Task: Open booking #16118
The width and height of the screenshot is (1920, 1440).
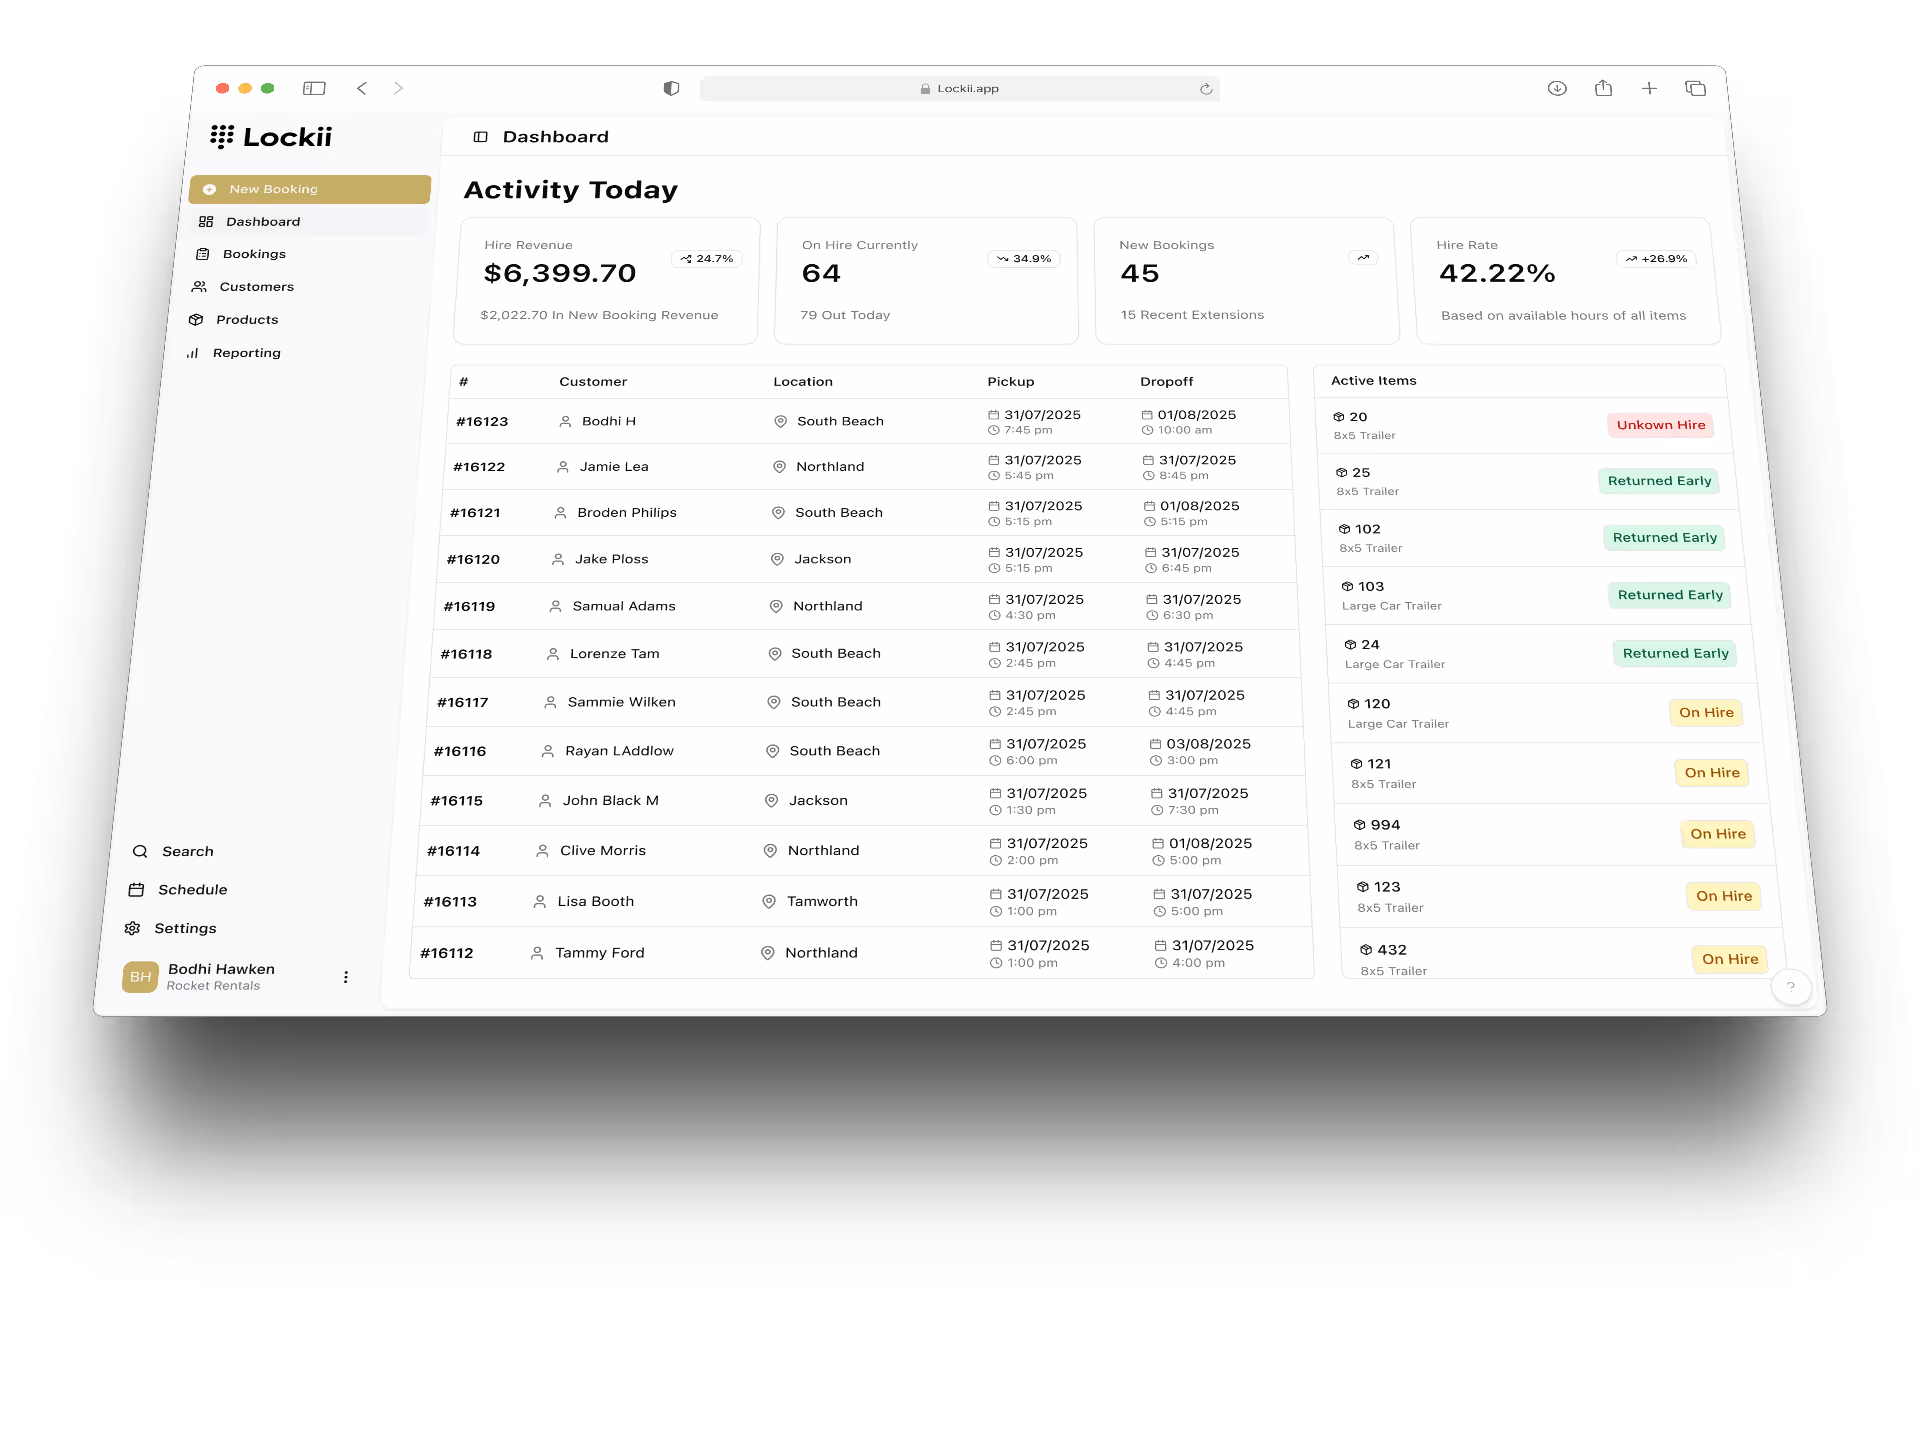Action: pos(466,654)
